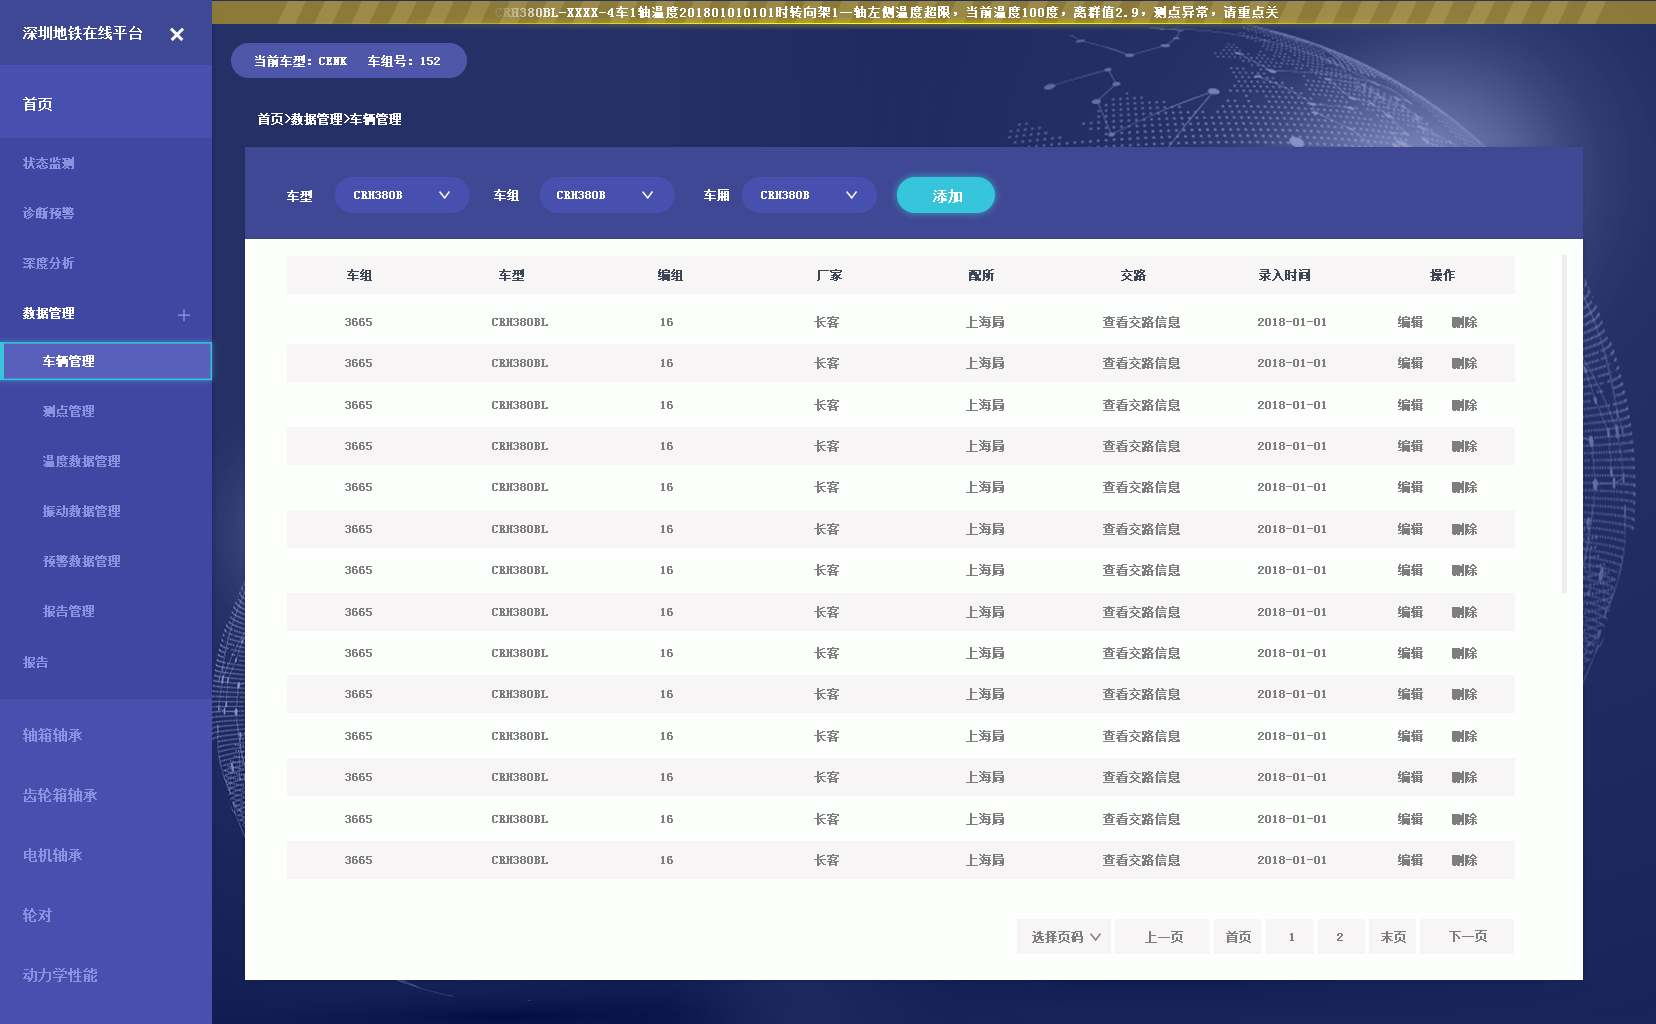
Task: Select 电机轴承 in the sidebar
Action: pos(53,855)
